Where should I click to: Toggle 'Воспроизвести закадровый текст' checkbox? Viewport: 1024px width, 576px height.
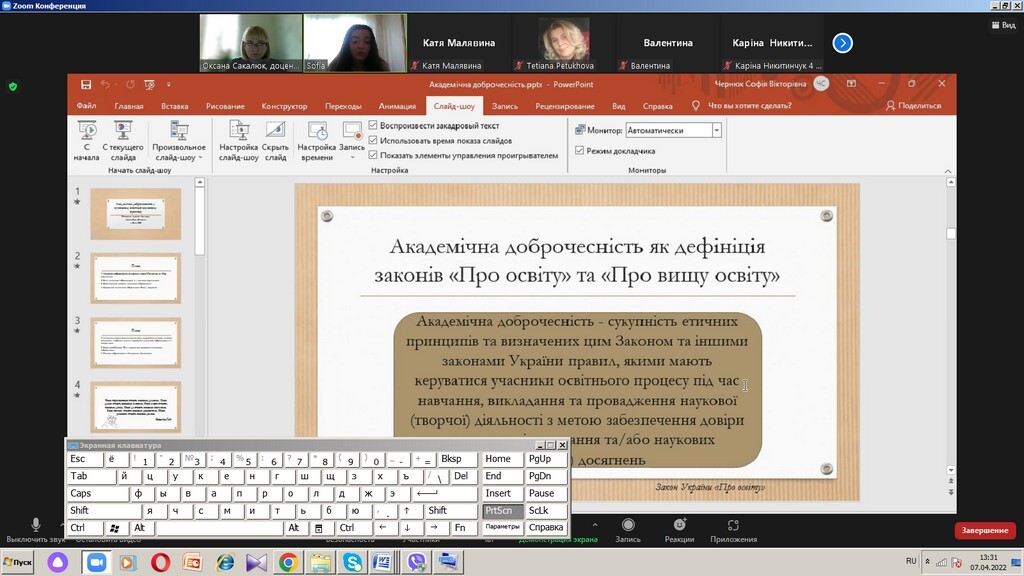click(x=374, y=126)
